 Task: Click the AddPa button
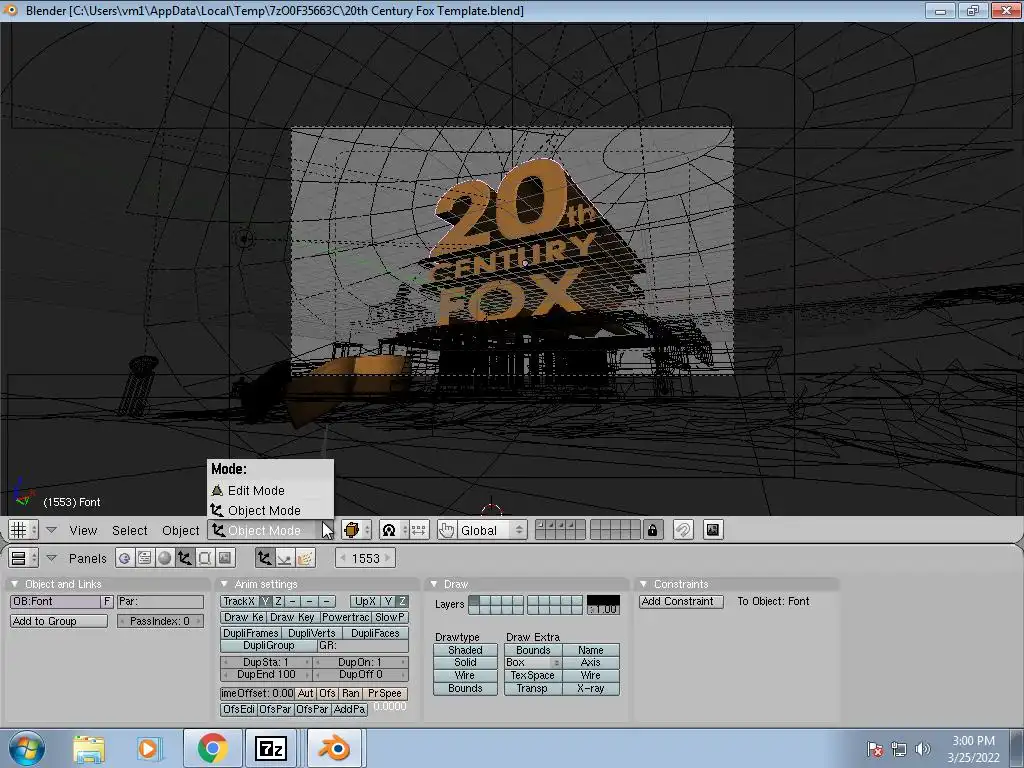349,709
